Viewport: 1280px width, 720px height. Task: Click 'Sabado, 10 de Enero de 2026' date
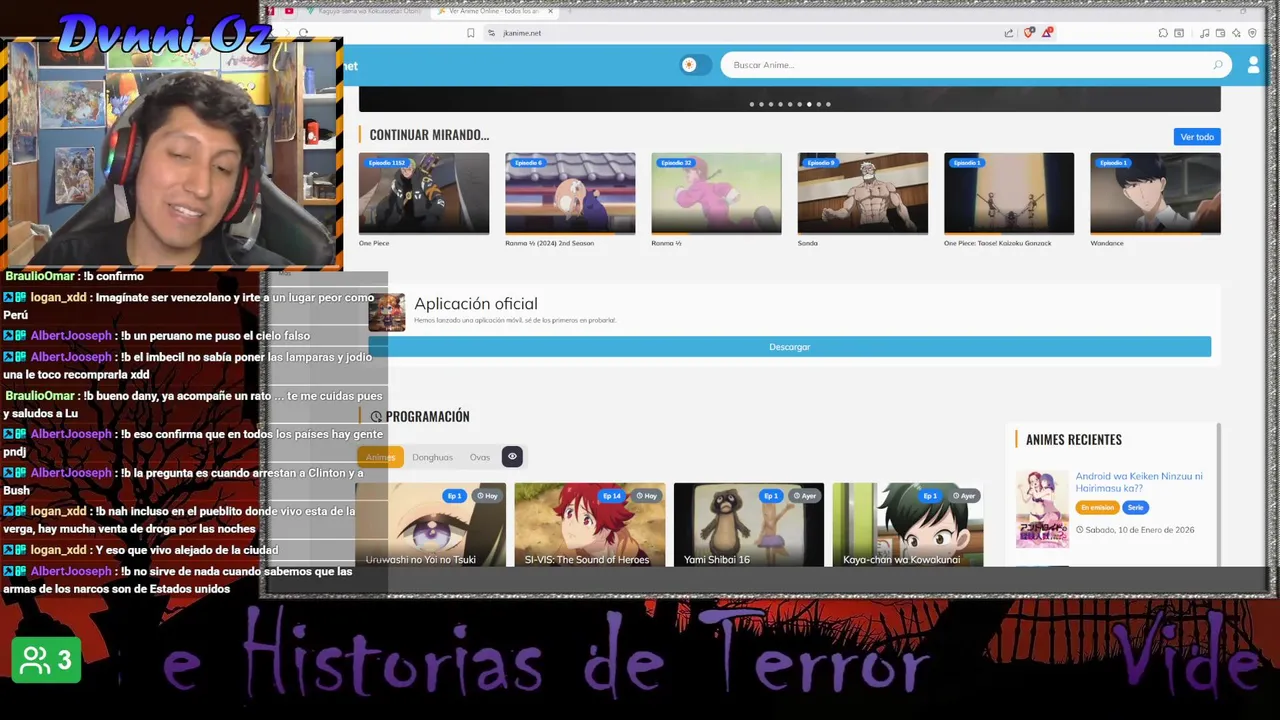tap(1139, 530)
